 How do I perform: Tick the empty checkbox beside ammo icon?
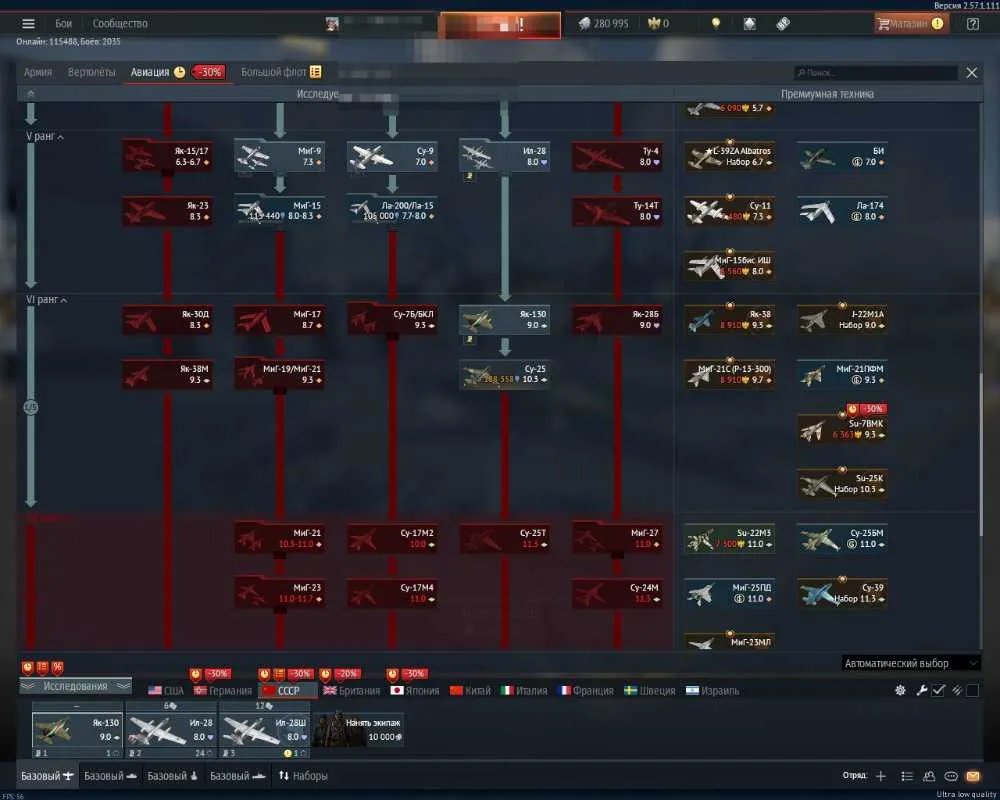point(973,690)
